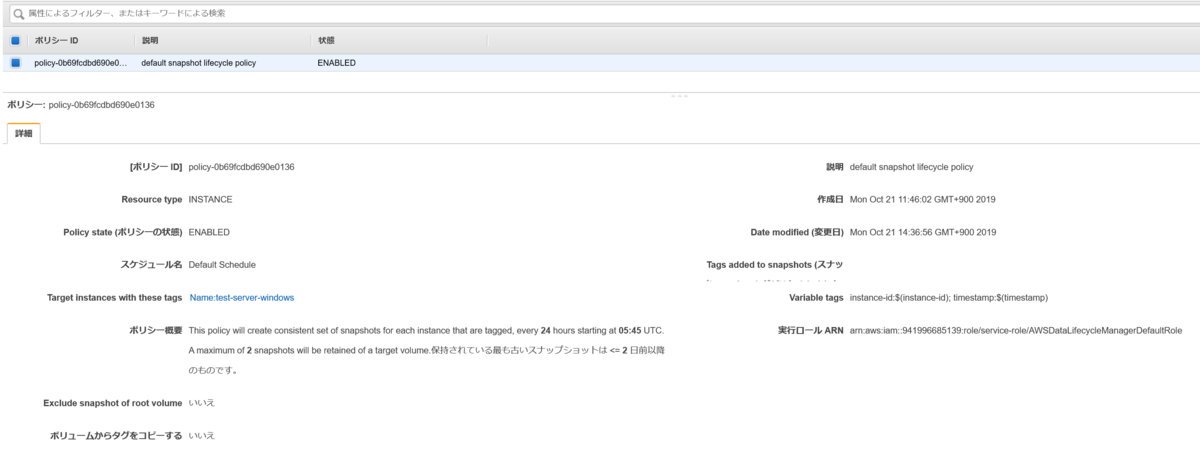1200x465 pixels.
Task: Click Variable tags value instance-id:$(instance-id)
Action: (948, 297)
